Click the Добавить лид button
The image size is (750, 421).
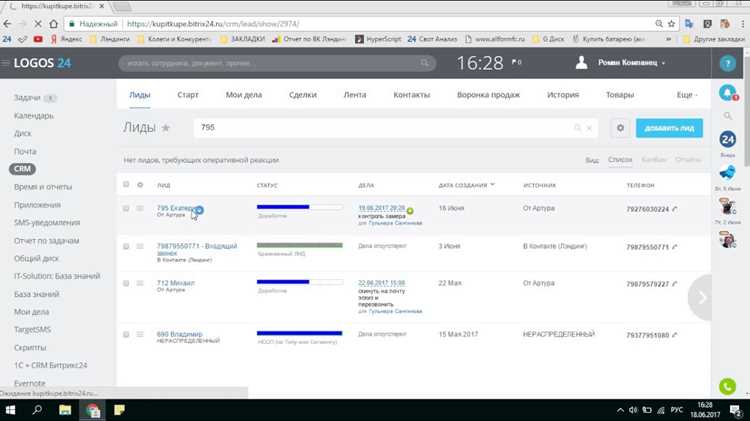[x=669, y=128]
